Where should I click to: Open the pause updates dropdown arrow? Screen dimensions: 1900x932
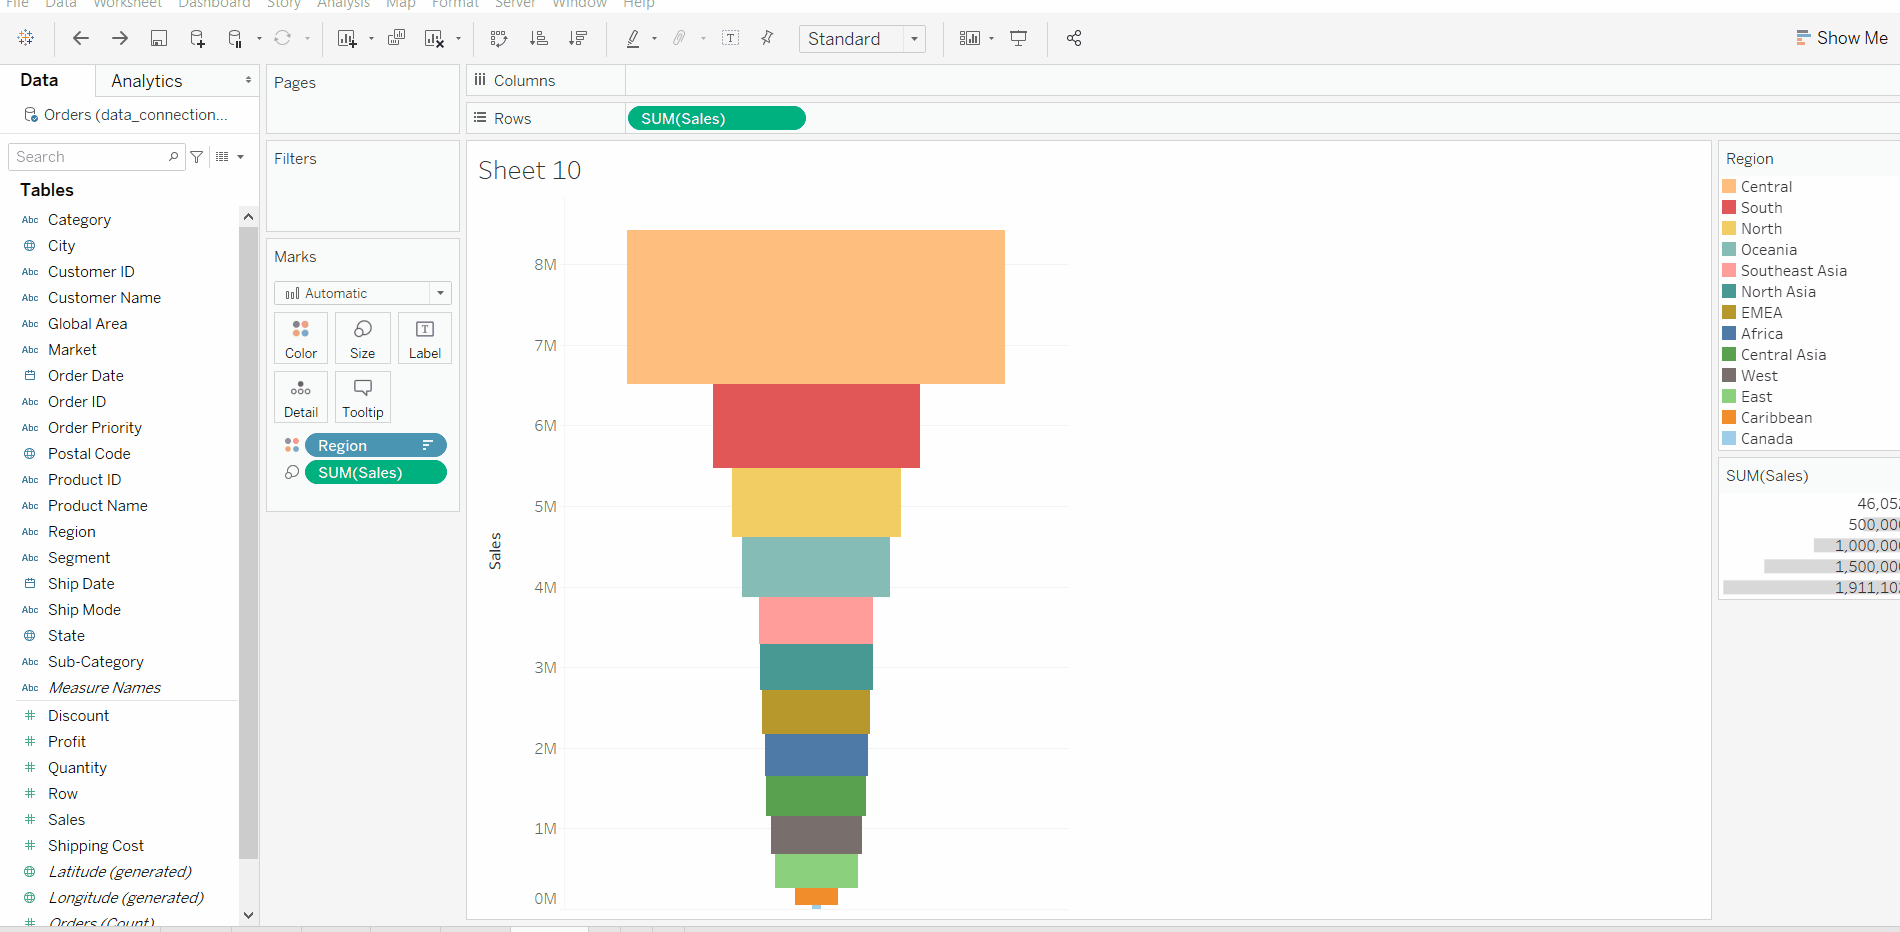[x=259, y=39]
